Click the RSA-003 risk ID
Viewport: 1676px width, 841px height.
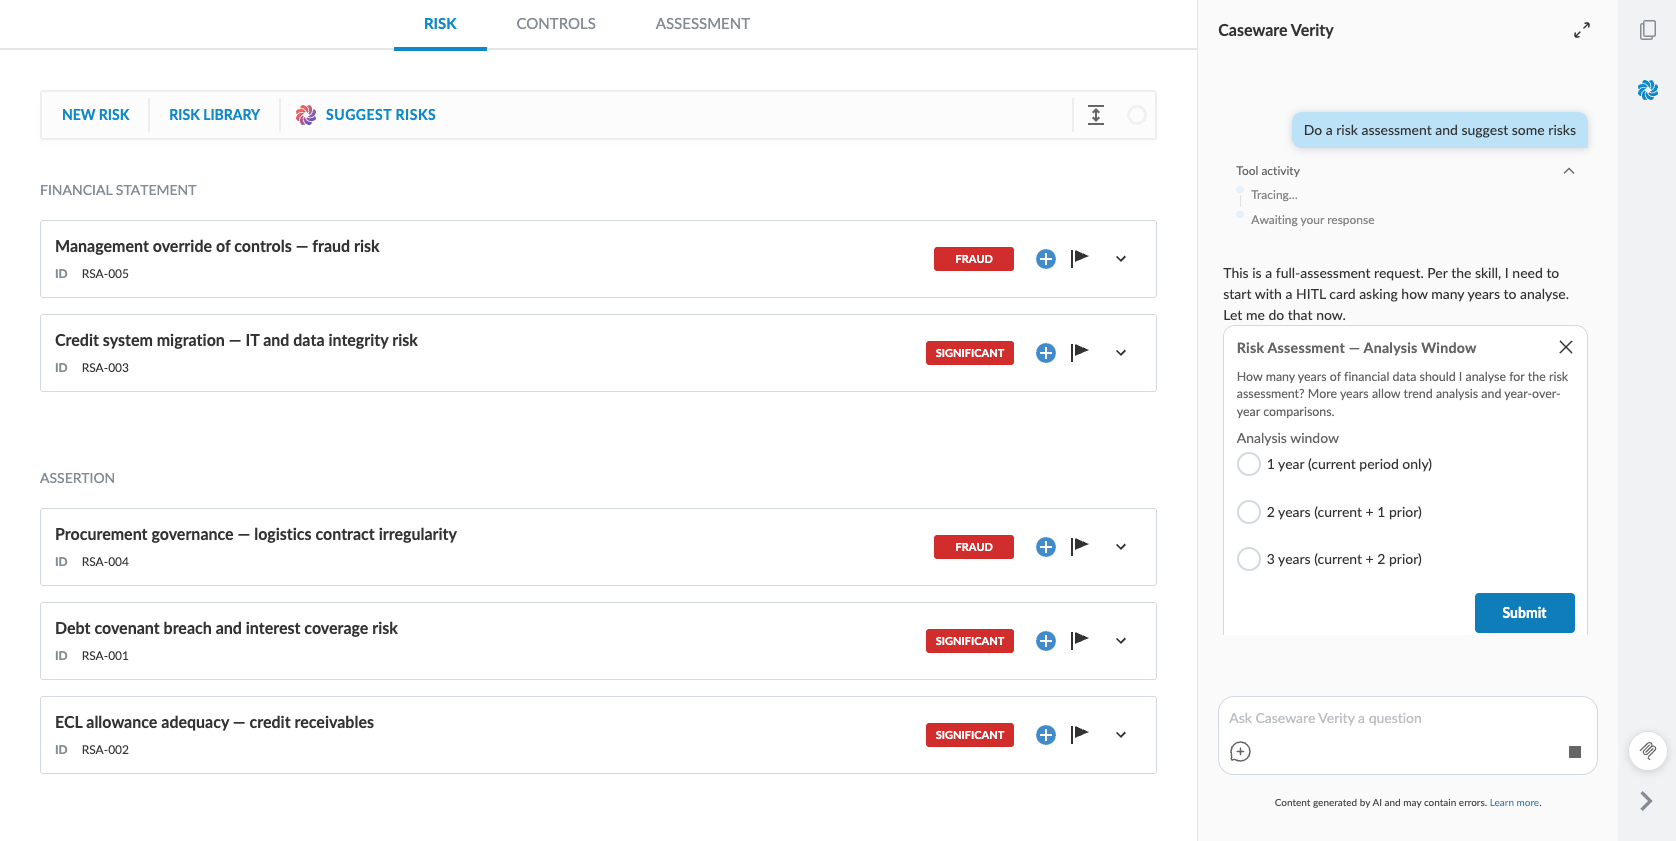click(x=105, y=368)
